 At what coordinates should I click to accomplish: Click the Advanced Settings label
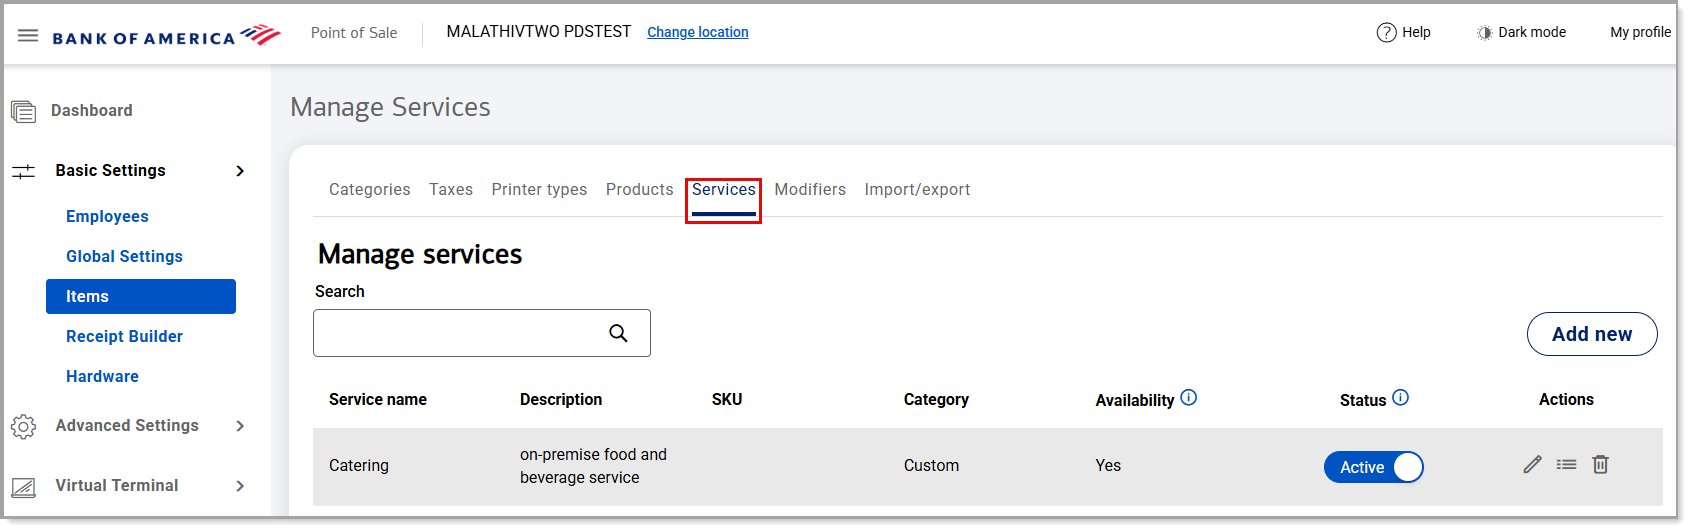coord(127,425)
